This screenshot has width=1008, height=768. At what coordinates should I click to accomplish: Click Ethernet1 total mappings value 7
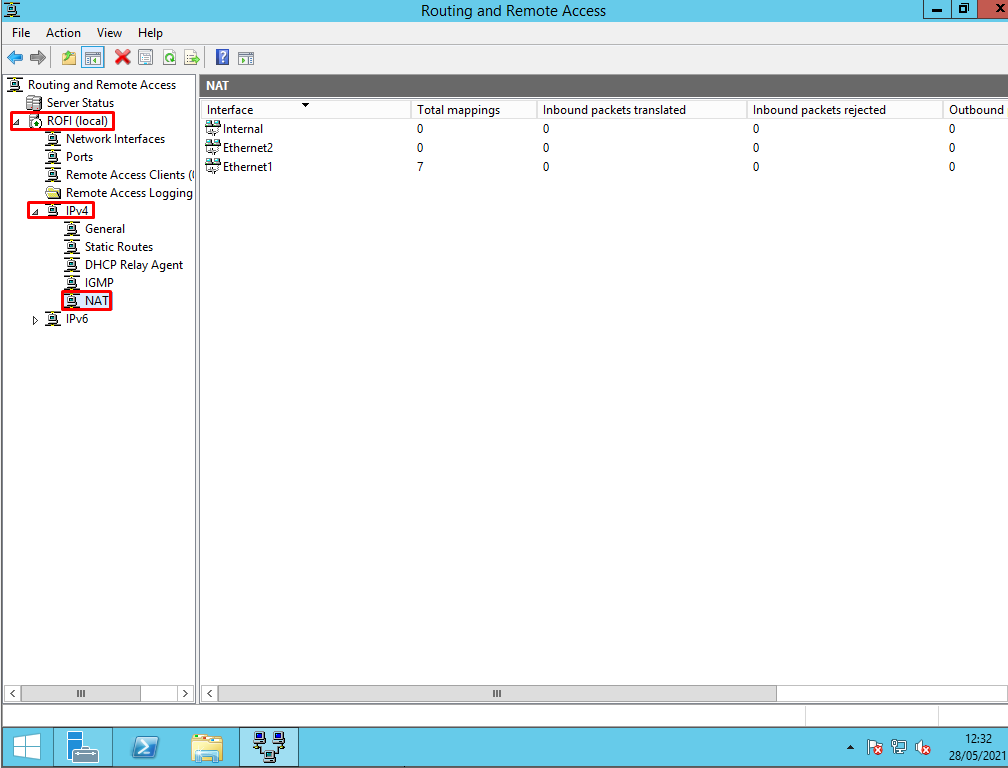coord(420,166)
